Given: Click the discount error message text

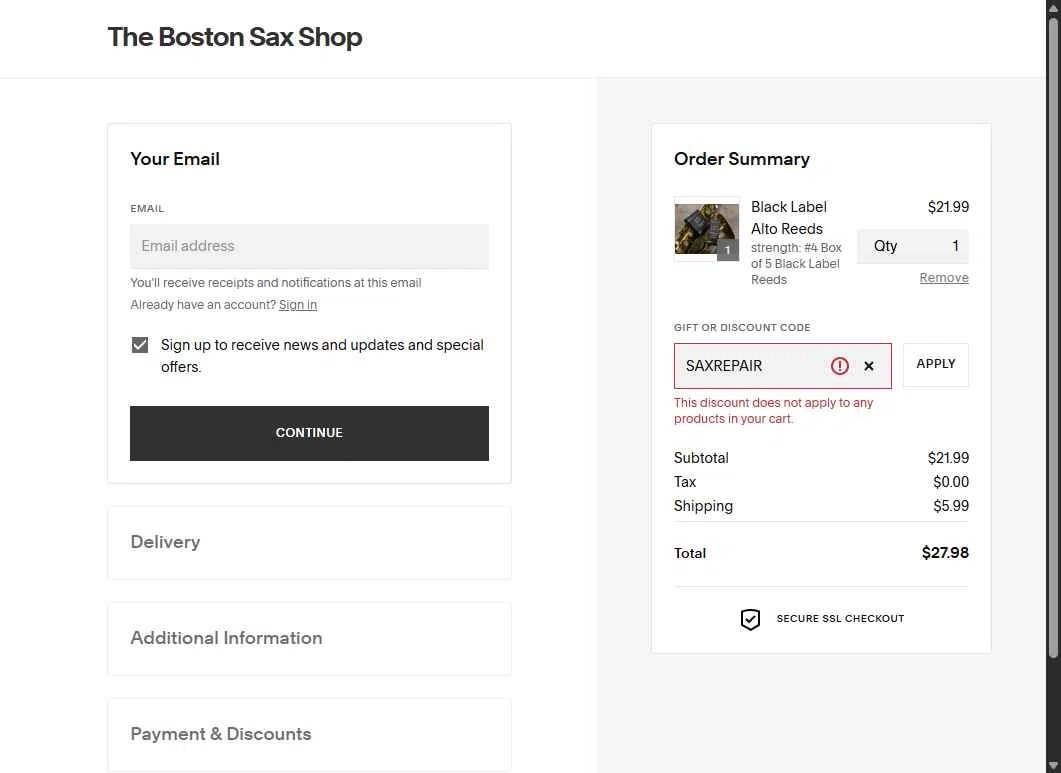Looking at the screenshot, I should click(x=773, y=411).
